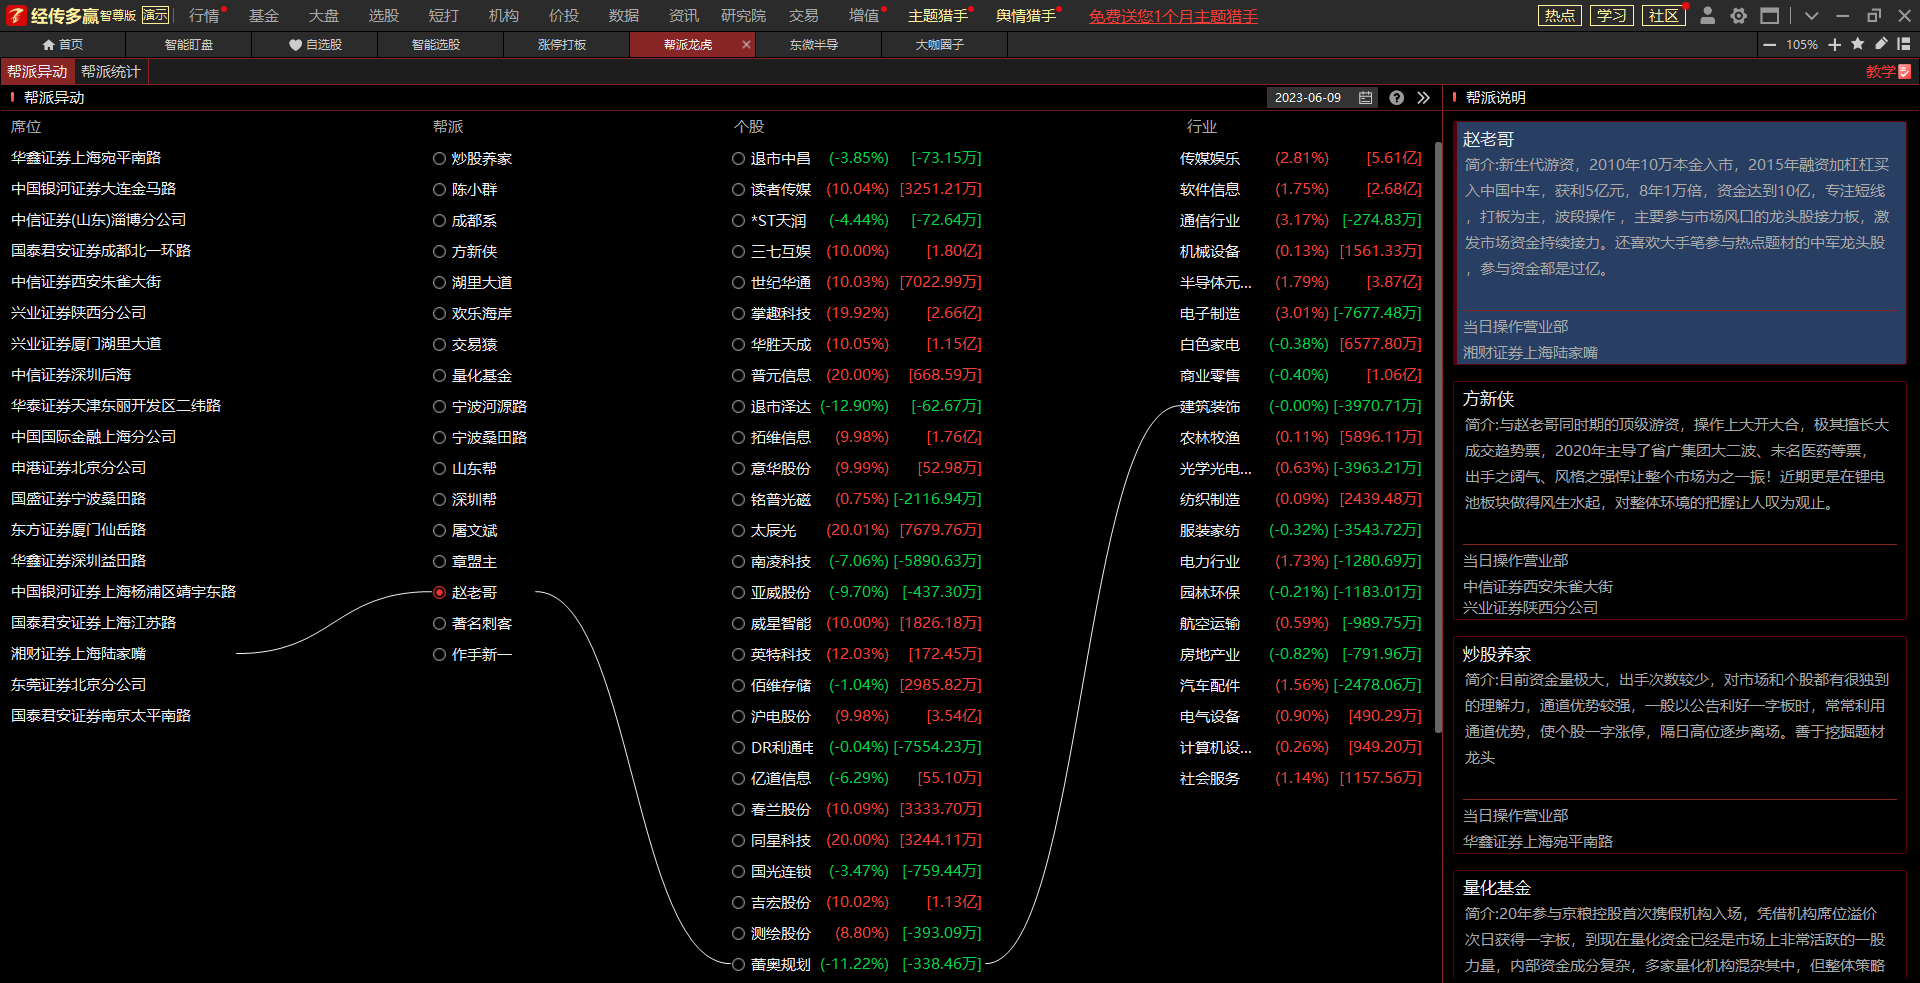Click industry row 建筑装饰
This screenshot has width=1920, height=983.
pos(1300,406)
